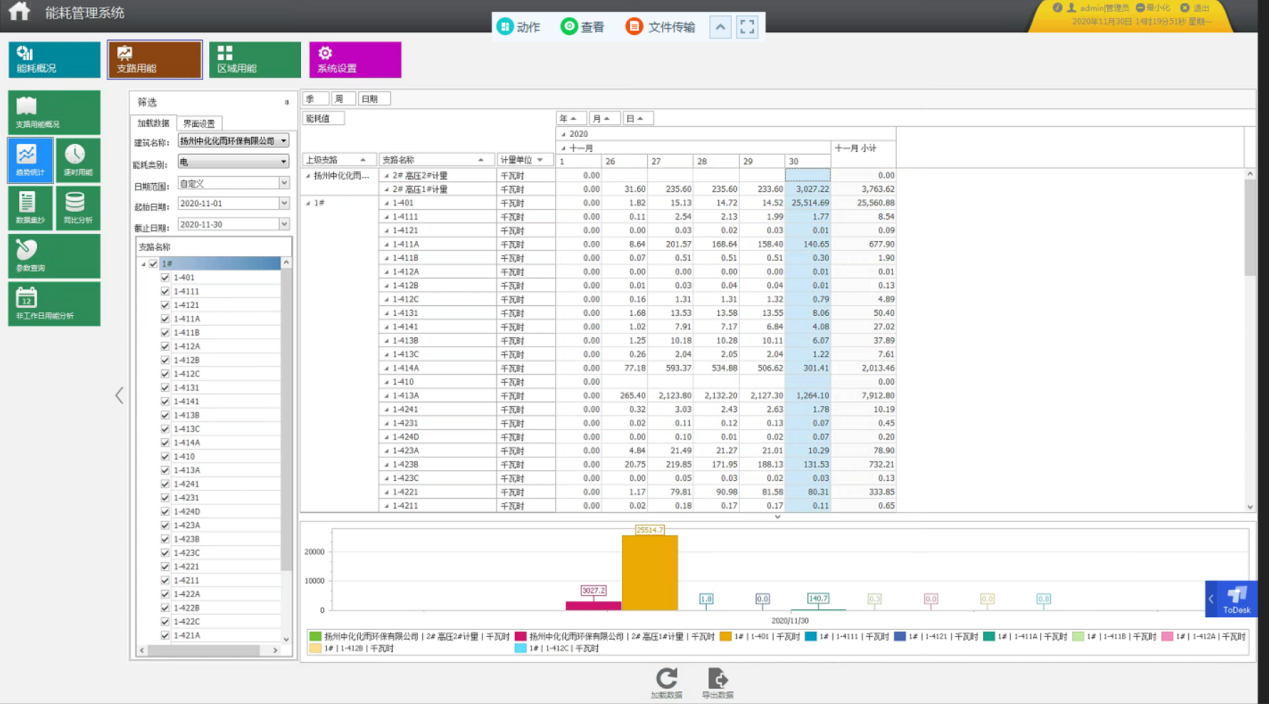Click the 1-401 orange legend swatch
The width and height of the screenshot is (1269, 704).
[726, 636]
